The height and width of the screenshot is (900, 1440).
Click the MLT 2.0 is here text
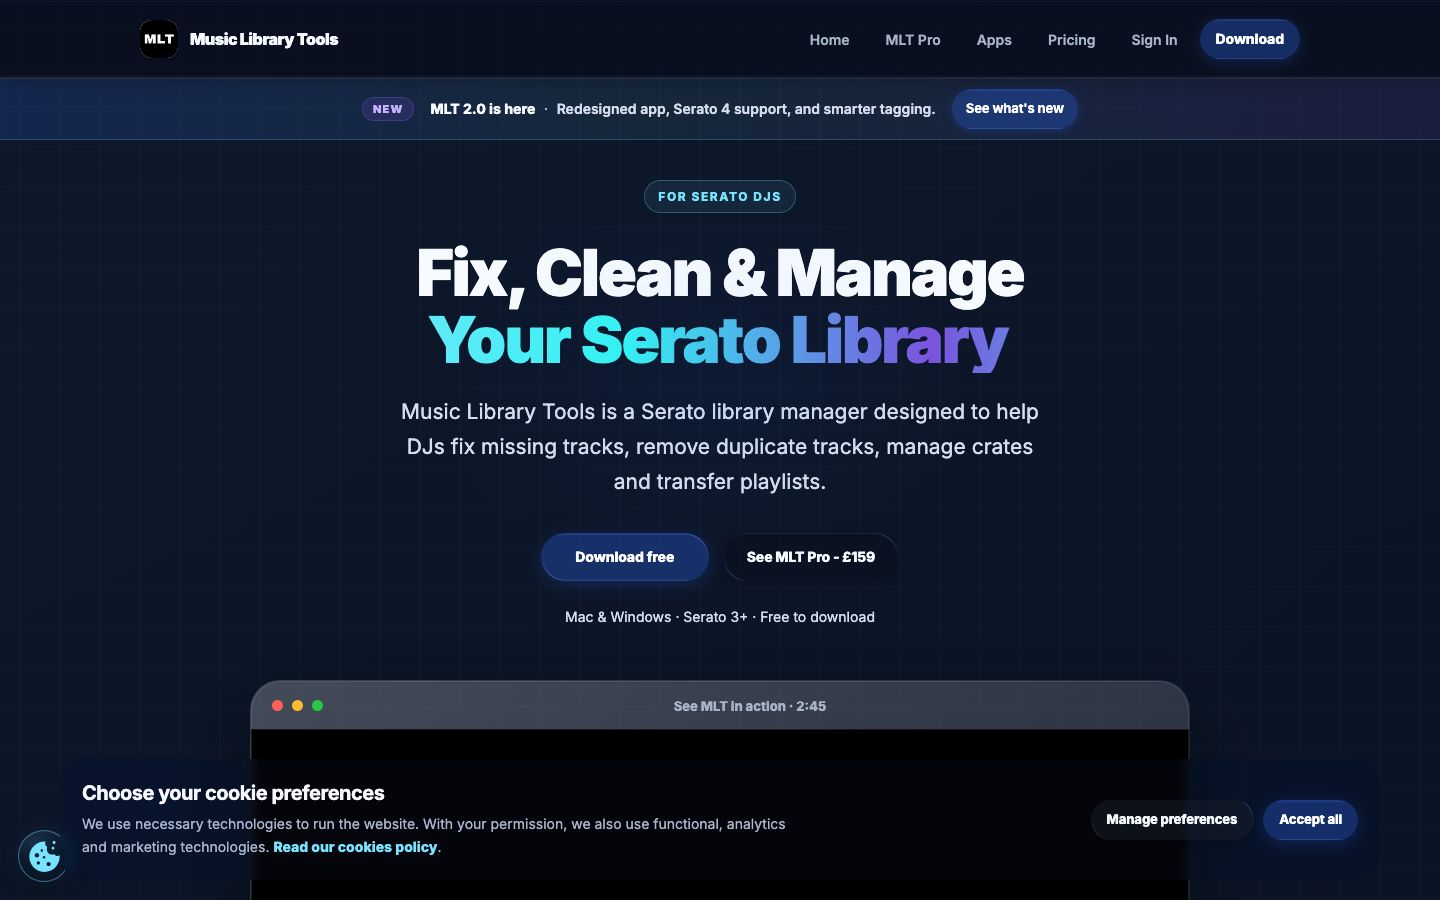coord(482,109)
